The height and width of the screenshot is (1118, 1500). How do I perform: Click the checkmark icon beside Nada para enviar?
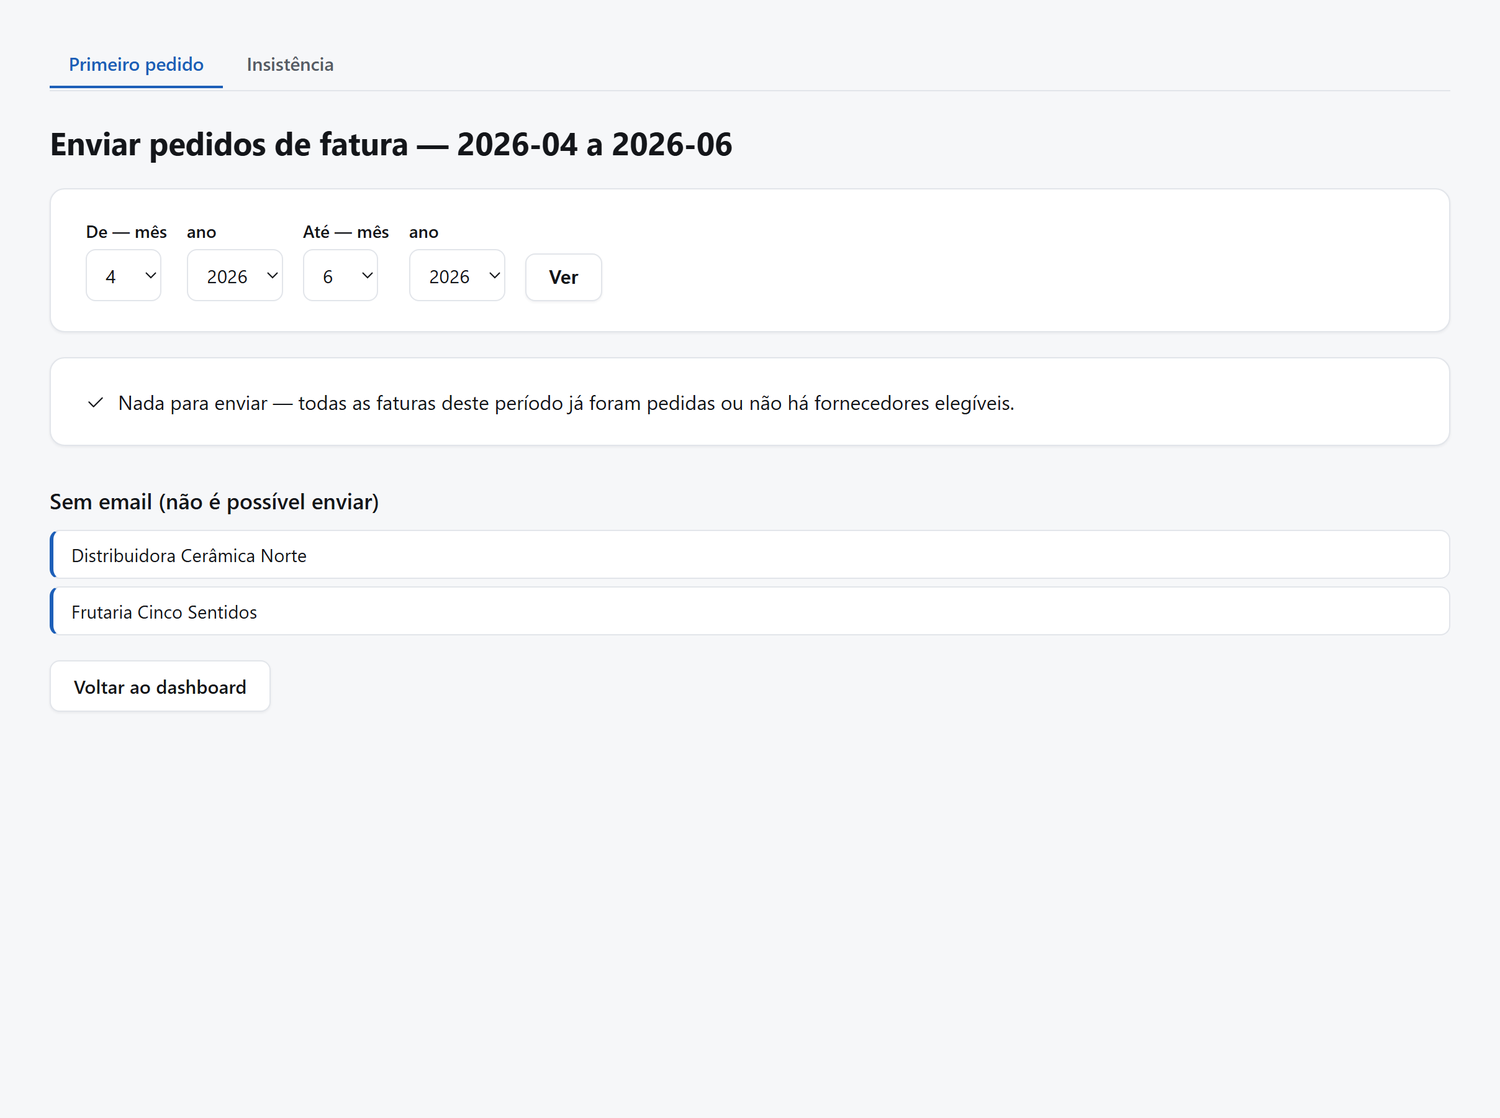click(x=96, y=403)
